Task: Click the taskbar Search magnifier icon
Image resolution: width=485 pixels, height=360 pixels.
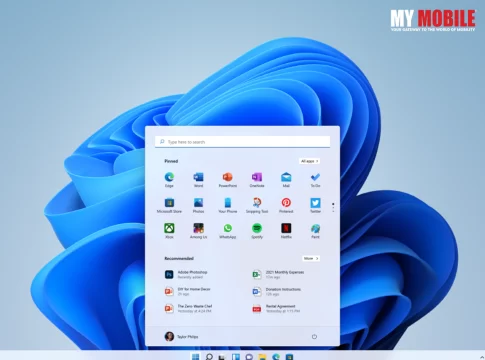Action: click(209, 357)
